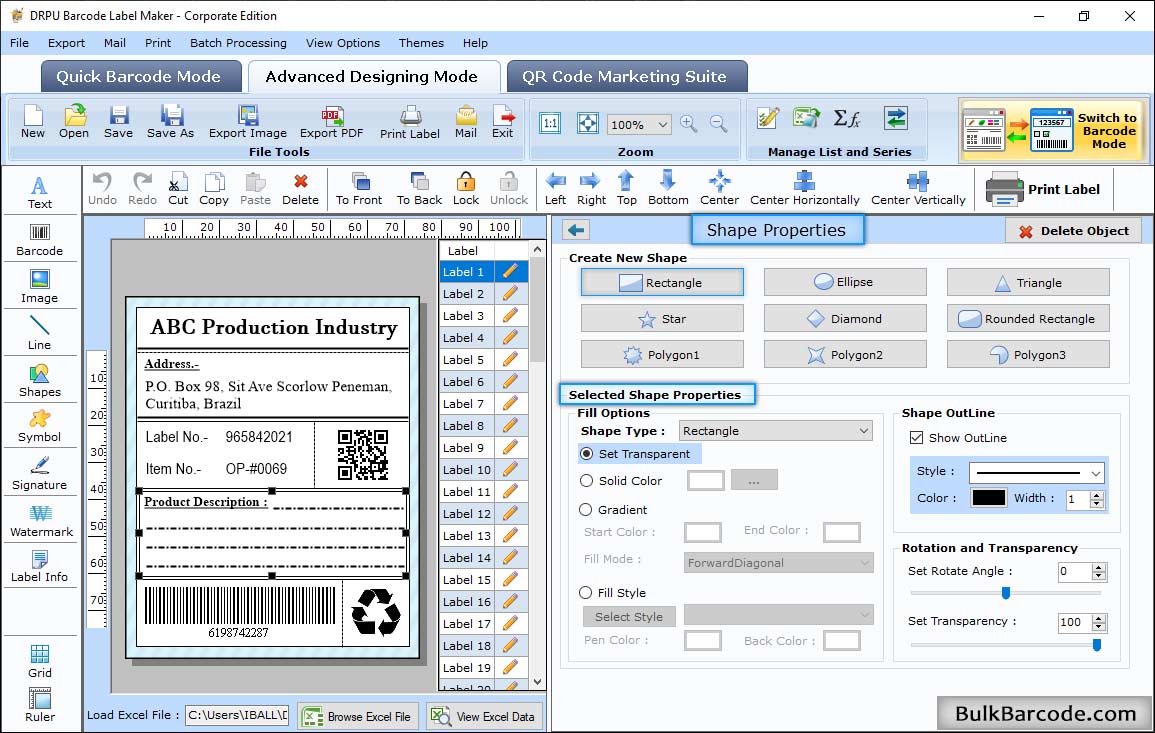Open Label Info panel

click(40, 566)
